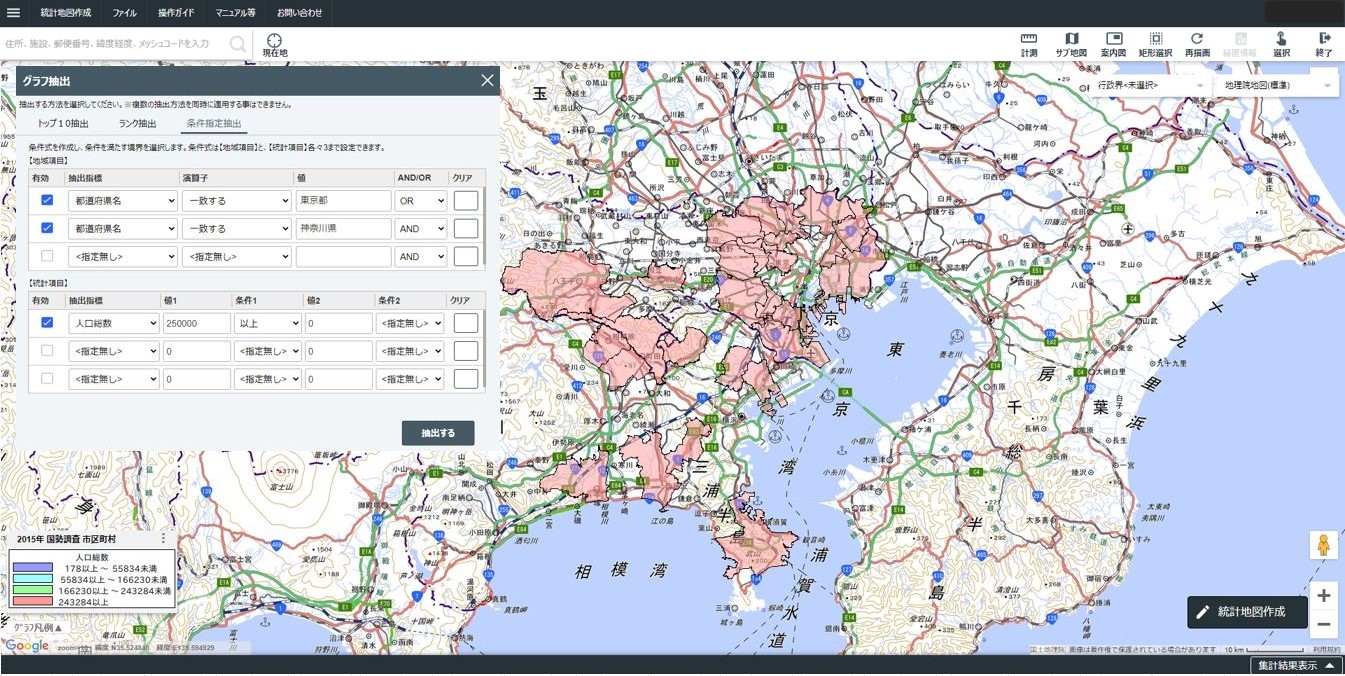Image resolution: width=1345 pixels, height=676 pixels.
Task: Click the 再描画 redraw icon
Action: [1197, 44]
